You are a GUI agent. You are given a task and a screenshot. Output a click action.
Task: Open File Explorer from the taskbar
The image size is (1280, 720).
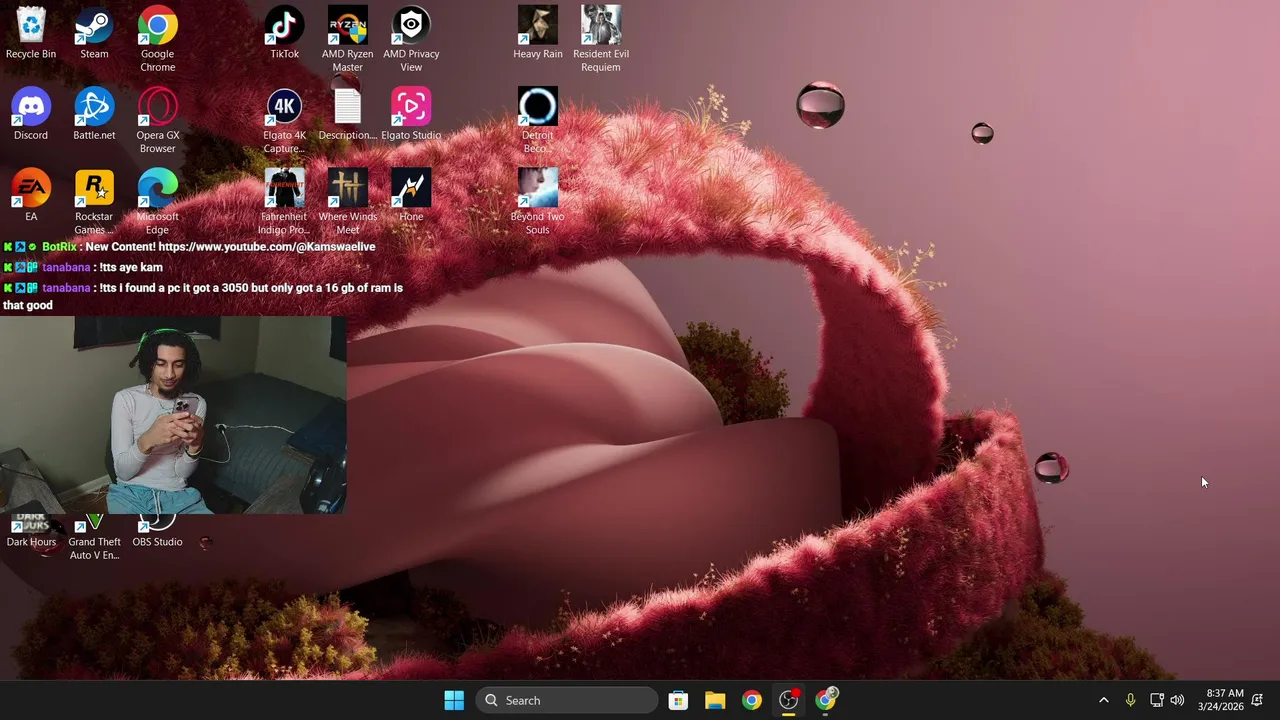click(715, 700)
